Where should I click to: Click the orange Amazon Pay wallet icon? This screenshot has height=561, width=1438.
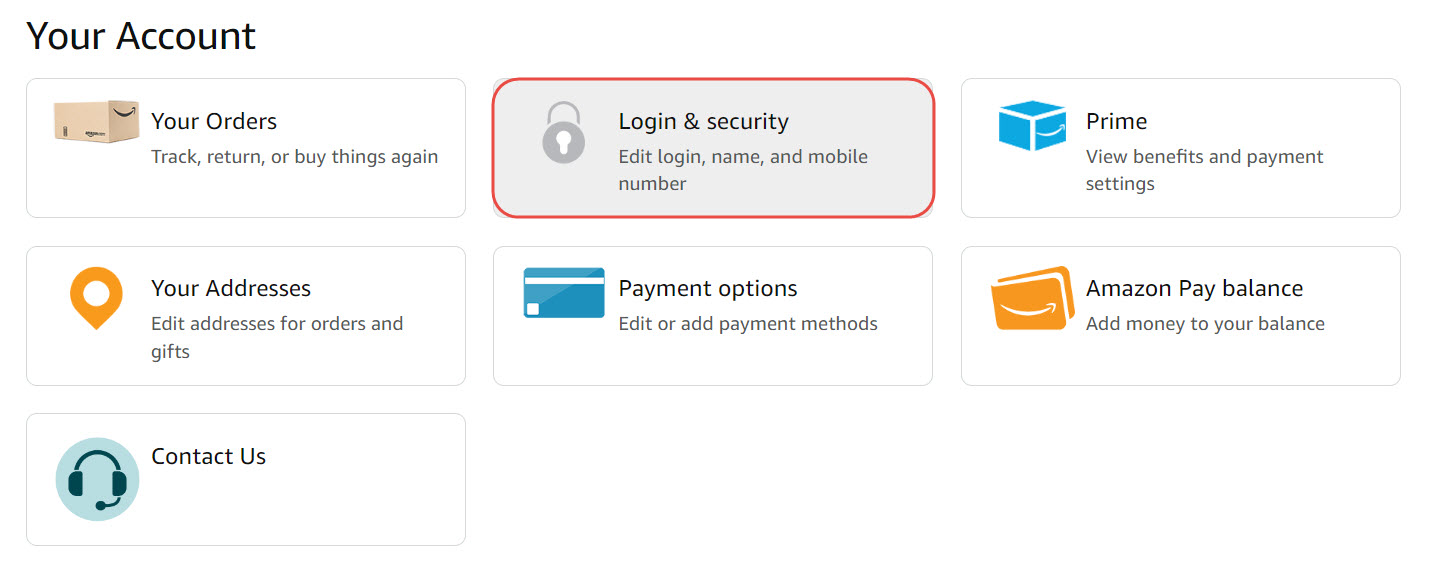click(x=1032, y=298)
